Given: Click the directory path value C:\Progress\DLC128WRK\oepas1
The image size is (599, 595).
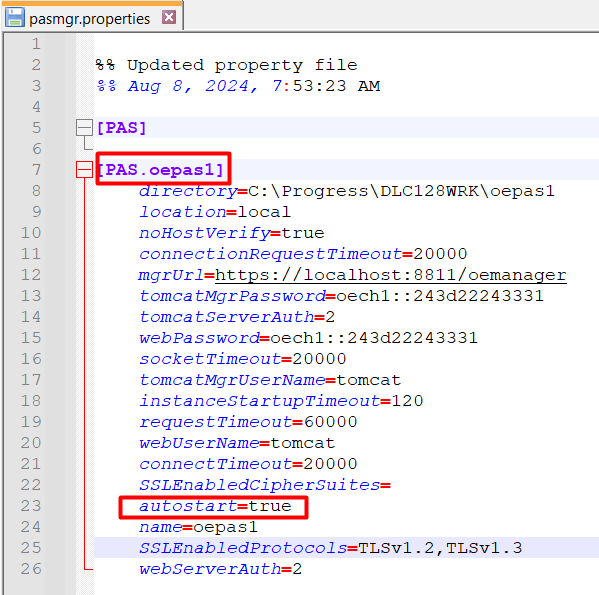Looking at the screenshot, I should (401, 191).
